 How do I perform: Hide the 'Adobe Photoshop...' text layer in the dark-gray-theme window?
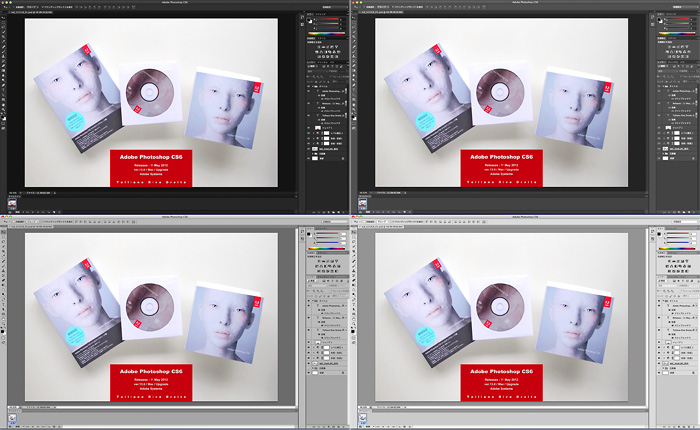coord(659,91)
